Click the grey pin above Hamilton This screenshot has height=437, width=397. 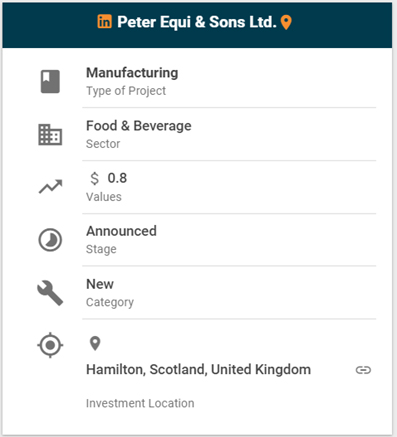click(95, 343)
